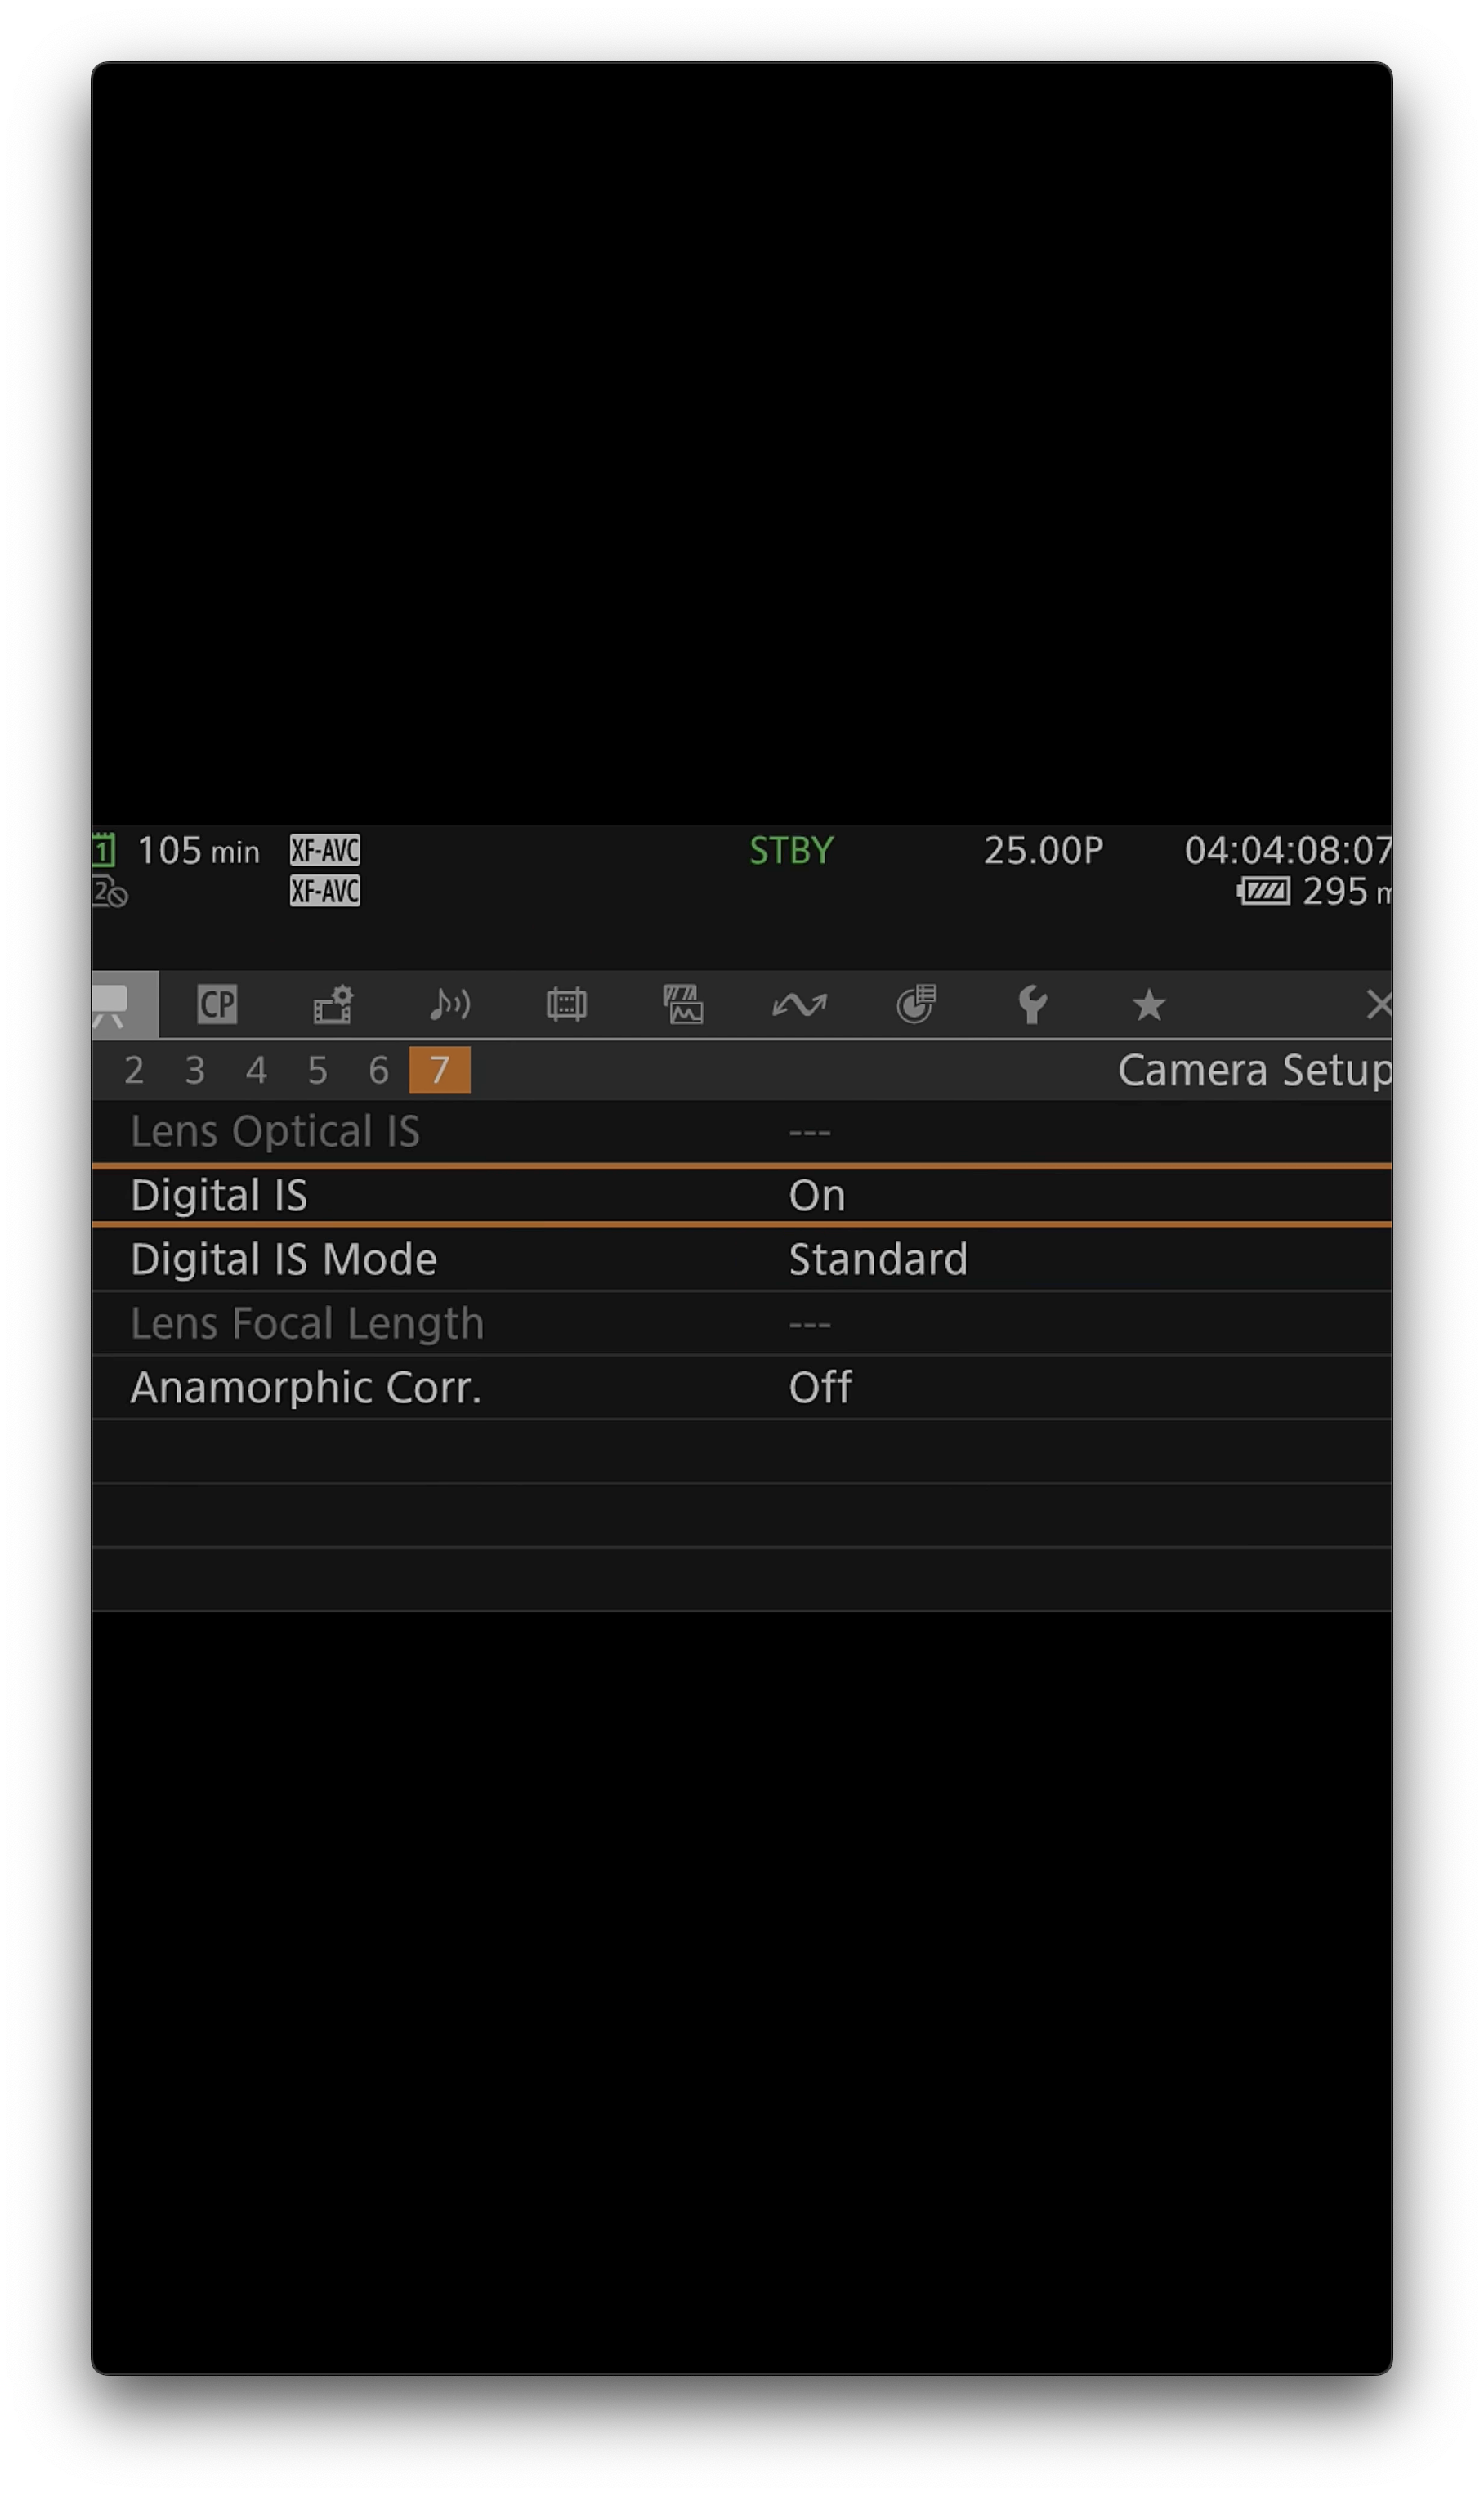Open the System Setup wrench icon

pos(1032,1004)
